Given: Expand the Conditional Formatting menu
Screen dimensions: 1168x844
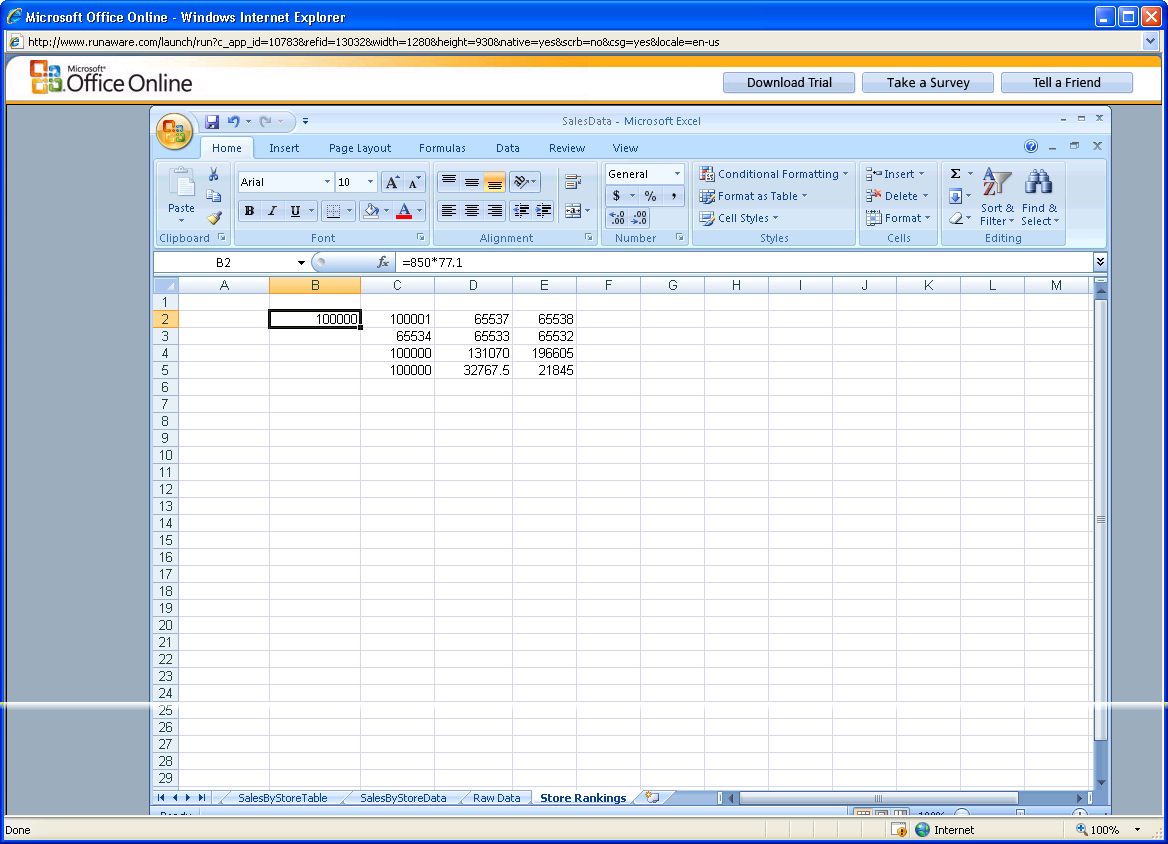Looking at the screenshot, I should pos(774,174).
